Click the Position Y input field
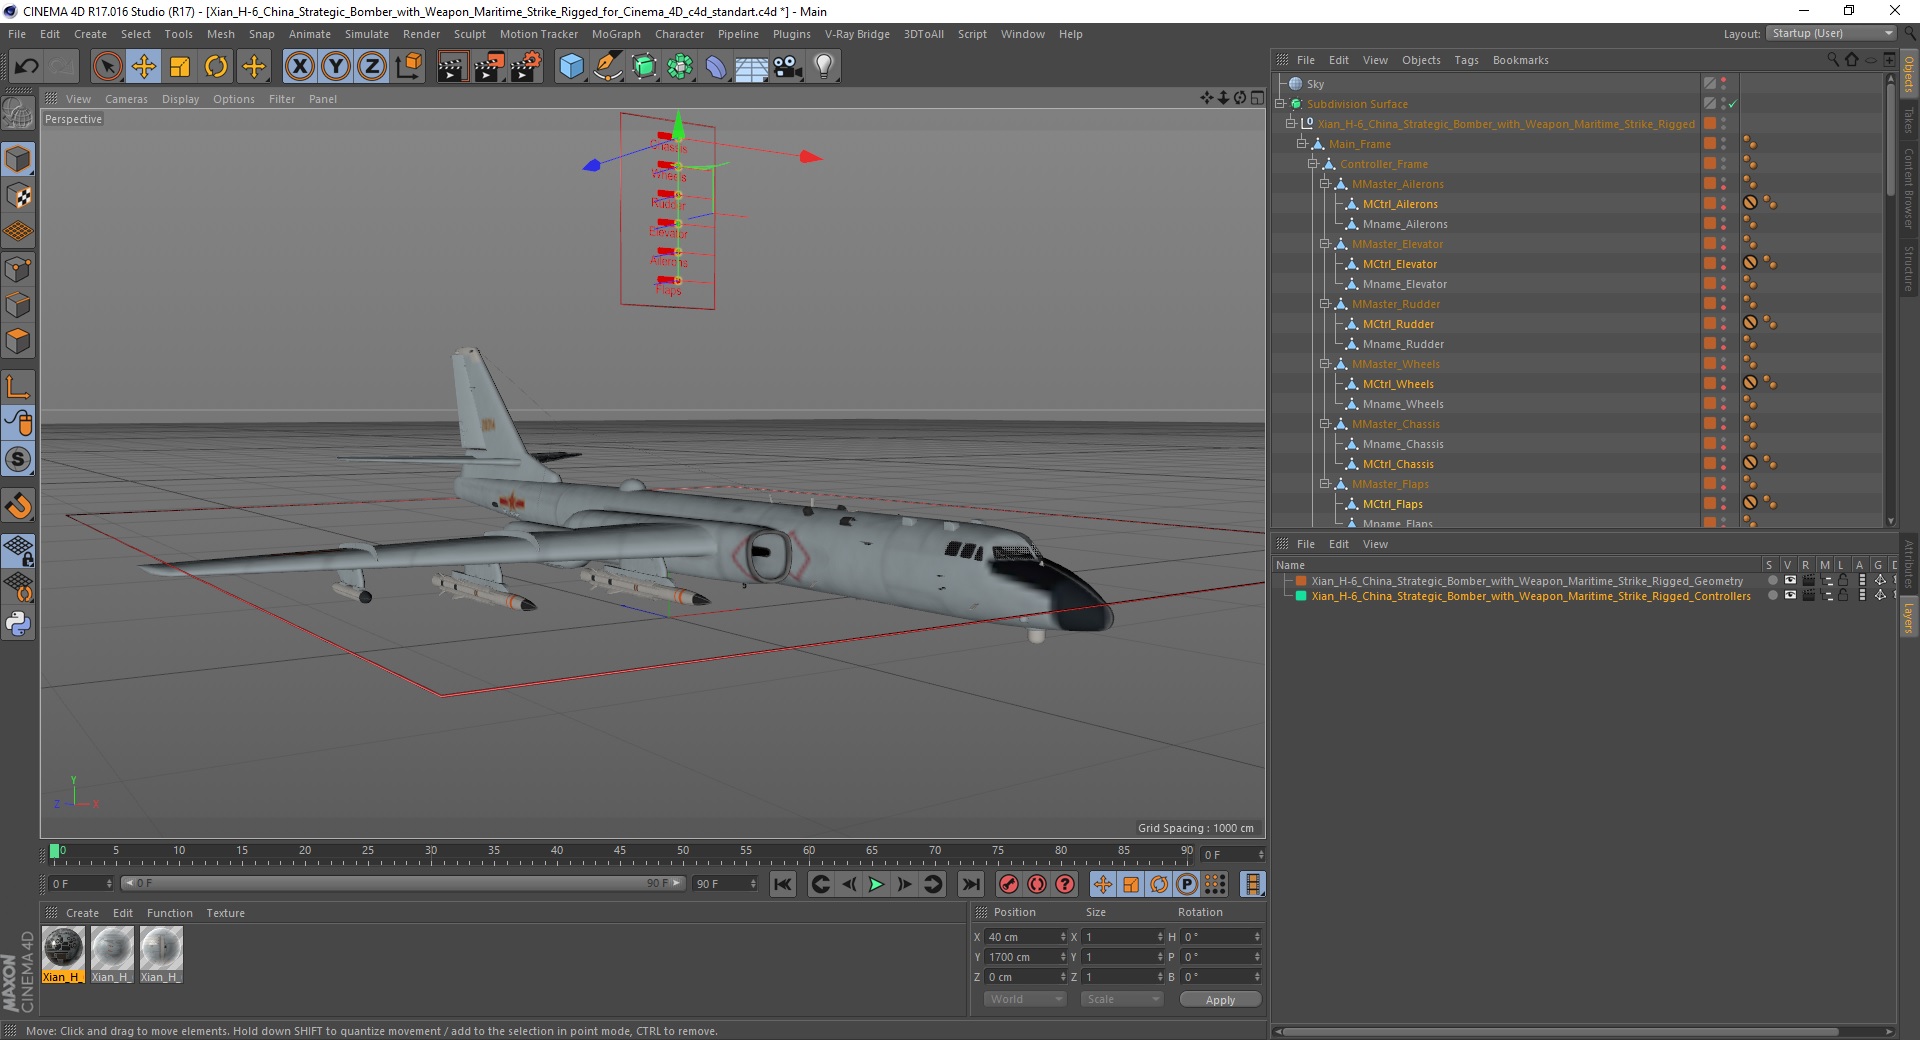This screenshot has height=1040, width=1920. pos(1025,957)
